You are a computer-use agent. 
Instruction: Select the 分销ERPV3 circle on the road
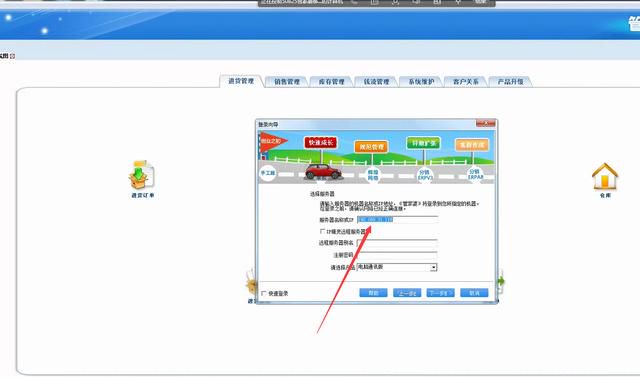click(424, 175)
